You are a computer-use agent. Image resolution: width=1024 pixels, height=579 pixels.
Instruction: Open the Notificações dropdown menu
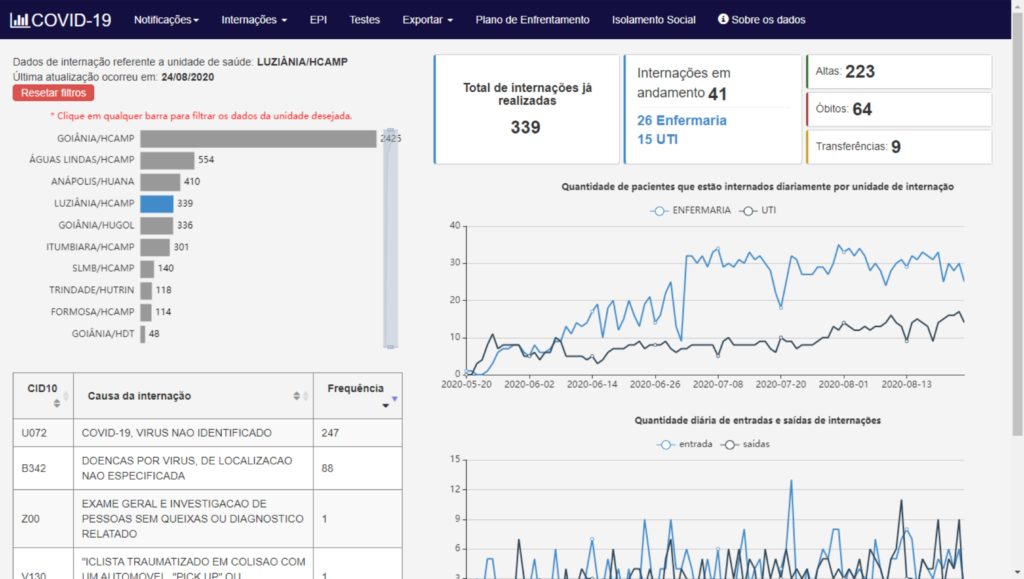tap(166, 20)
